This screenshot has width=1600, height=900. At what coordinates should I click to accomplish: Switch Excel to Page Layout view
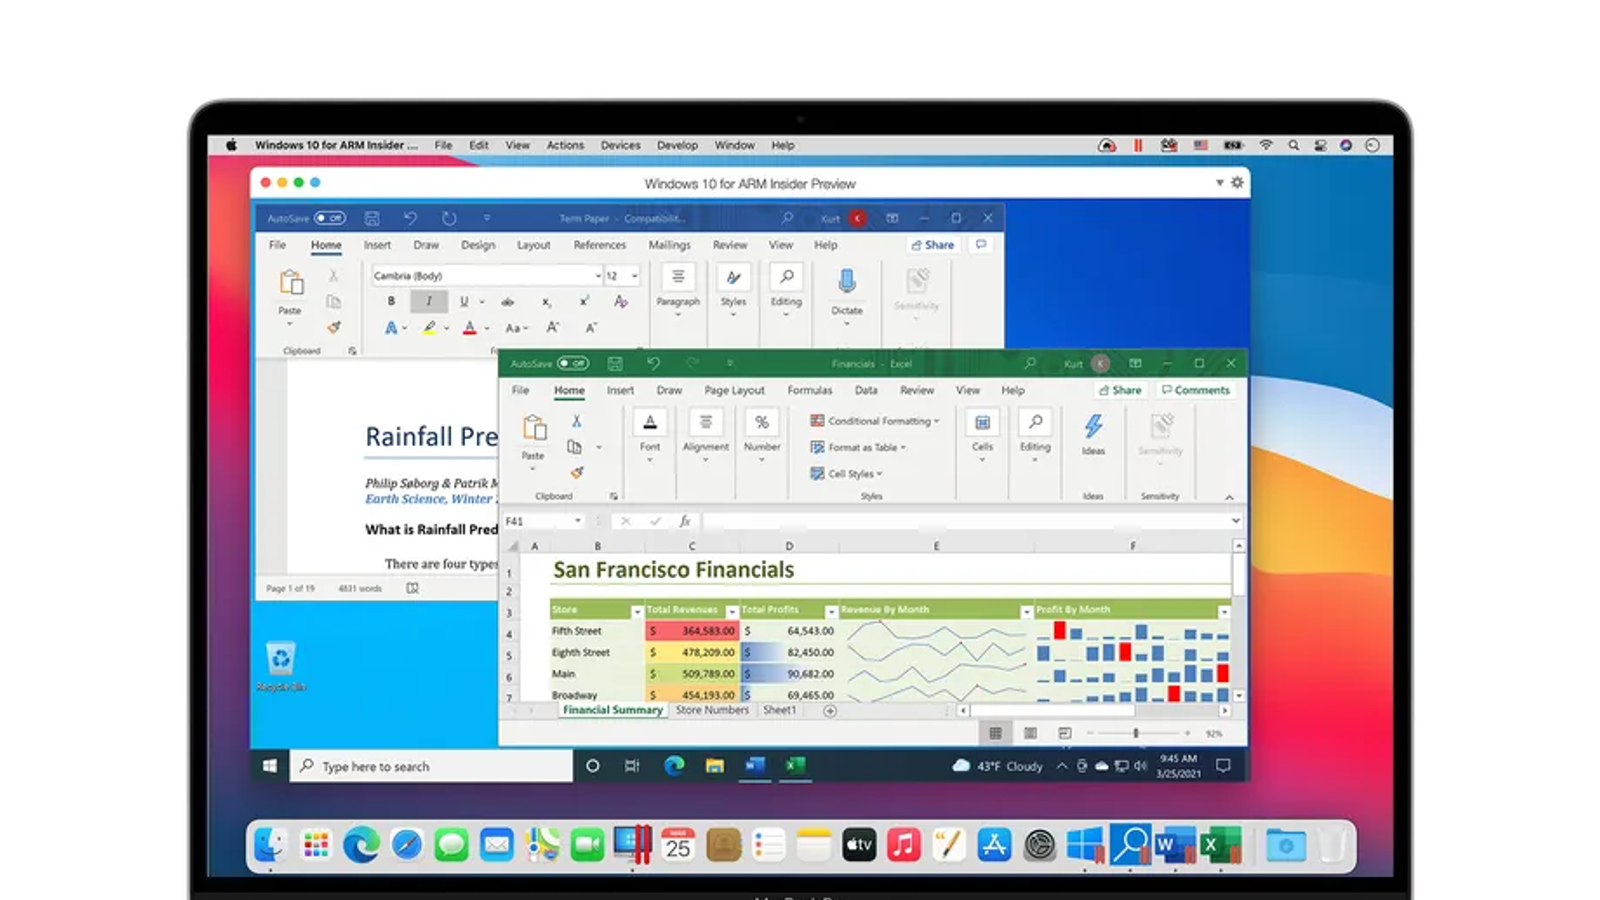1030,733
